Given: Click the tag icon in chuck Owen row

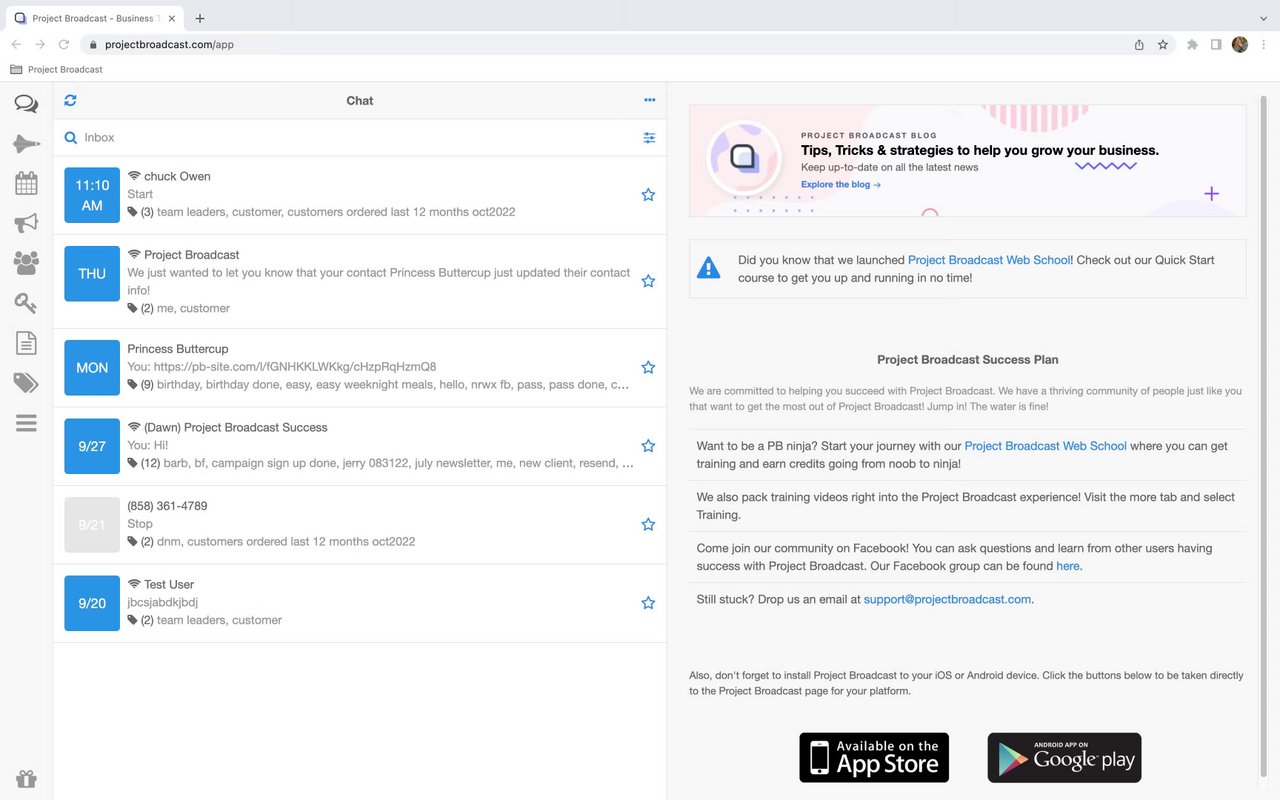Looking at the screenshot, I should point(133,212).
